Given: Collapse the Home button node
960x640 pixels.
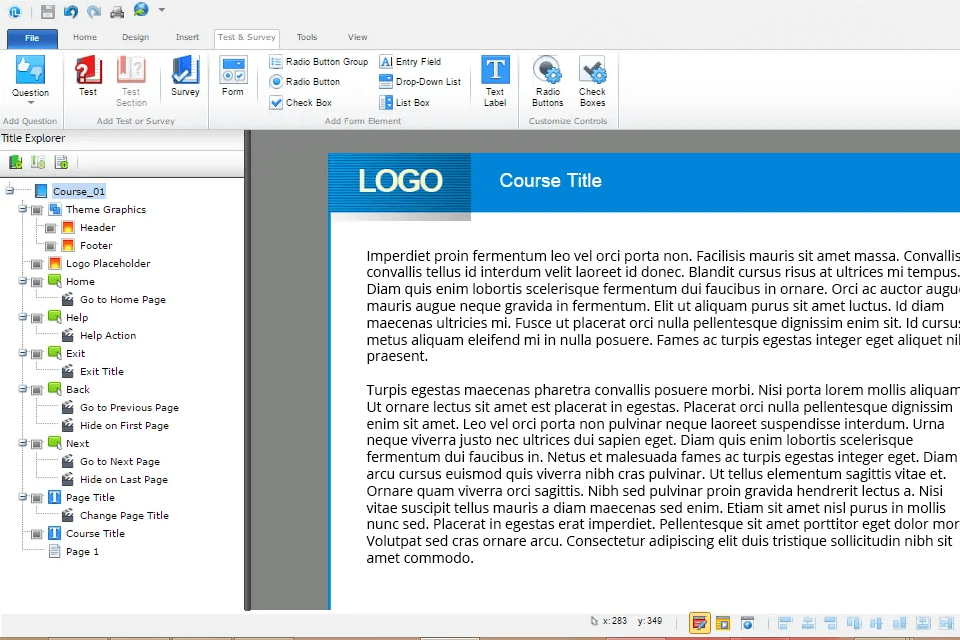Looking at the screenshot, I should (x=23, y=281).
